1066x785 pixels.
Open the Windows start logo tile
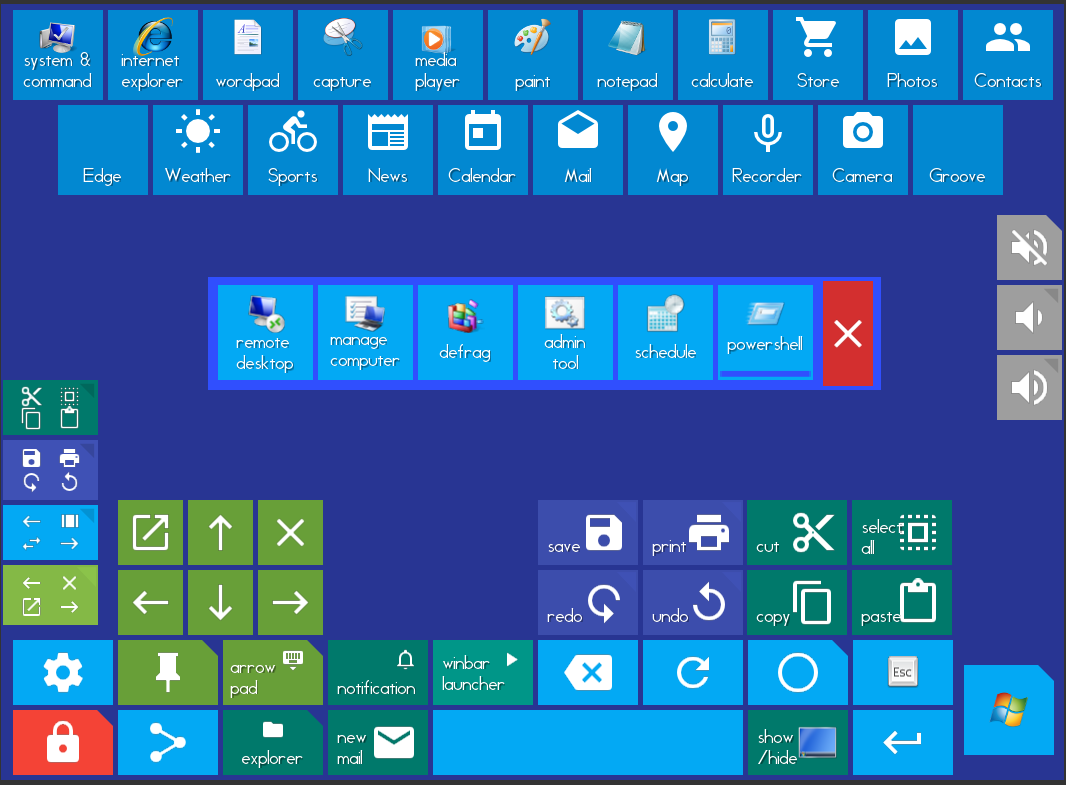pyautogui.click(x=1009, y=710)
